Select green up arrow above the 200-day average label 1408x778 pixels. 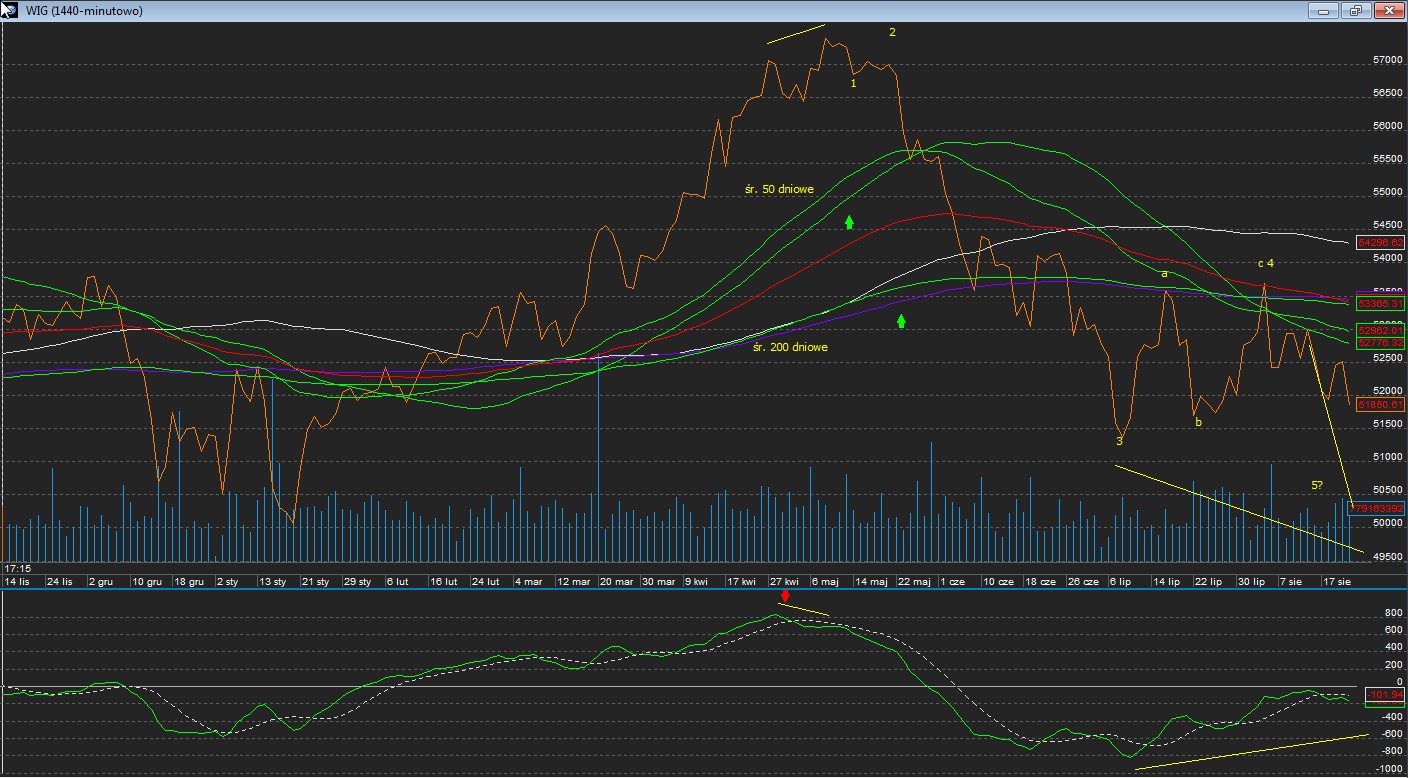tap(901, 321)
